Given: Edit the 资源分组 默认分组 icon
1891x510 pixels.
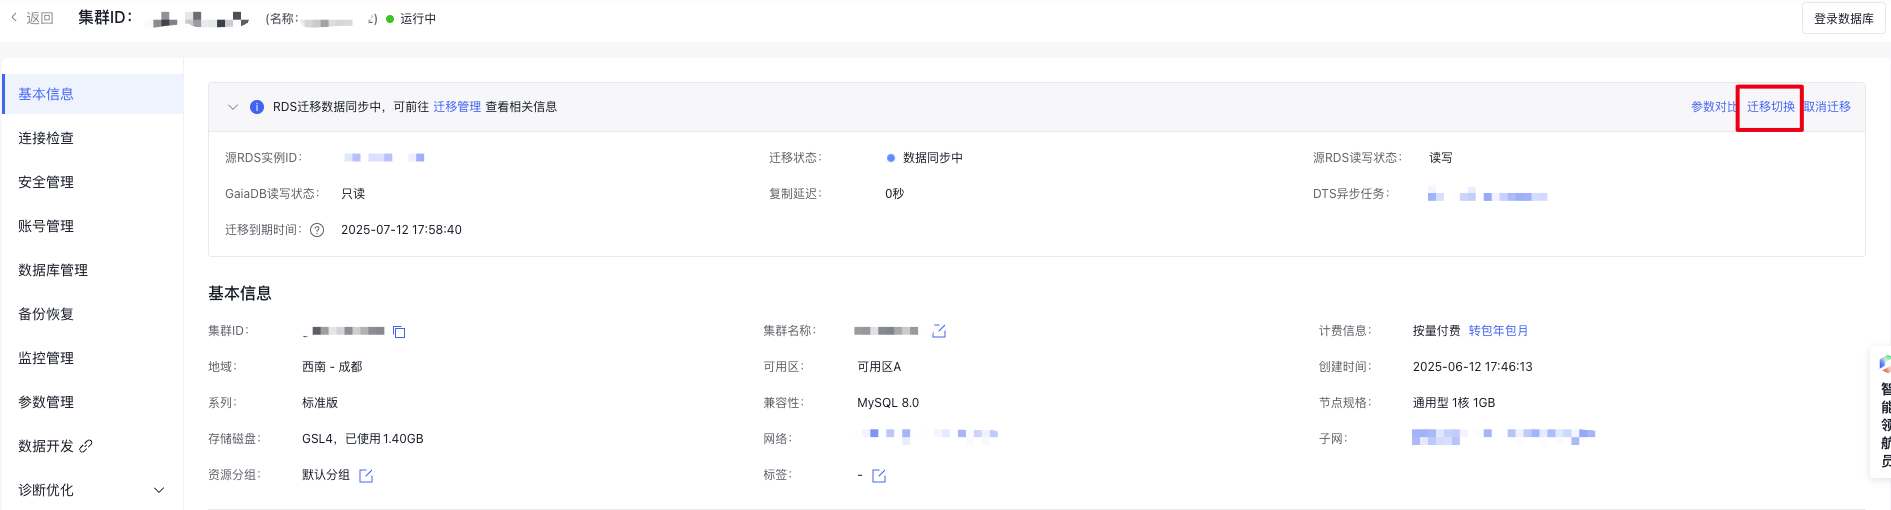Looking at the screenshot, I should [366, 476].
